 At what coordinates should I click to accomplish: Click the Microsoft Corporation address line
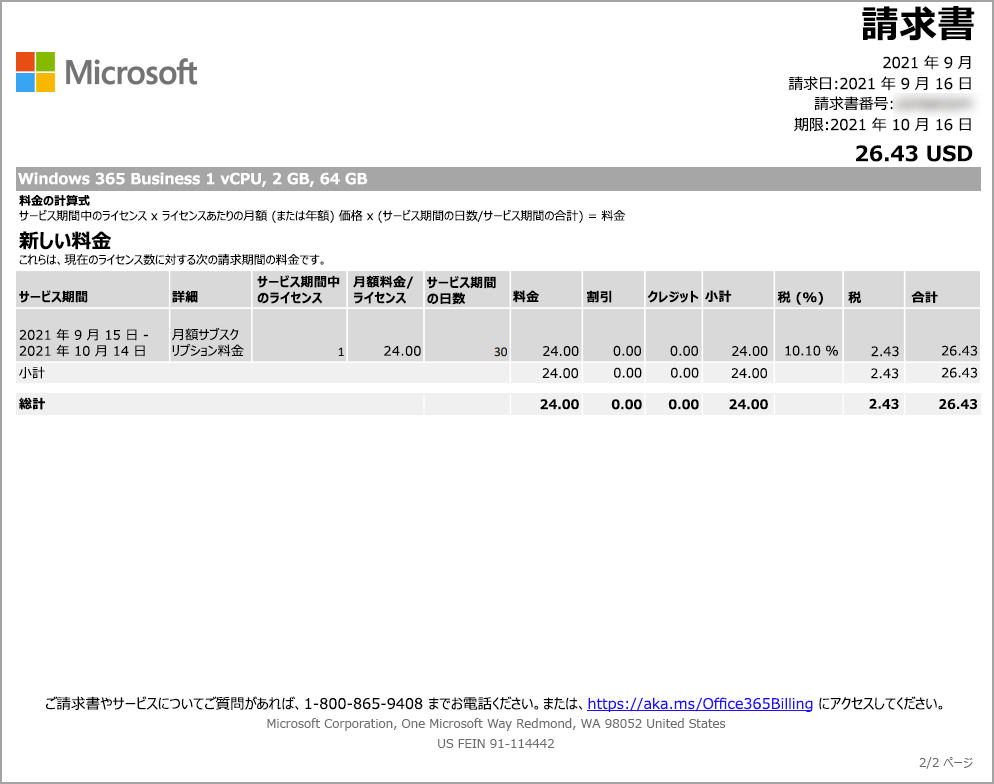coord(496,723)
